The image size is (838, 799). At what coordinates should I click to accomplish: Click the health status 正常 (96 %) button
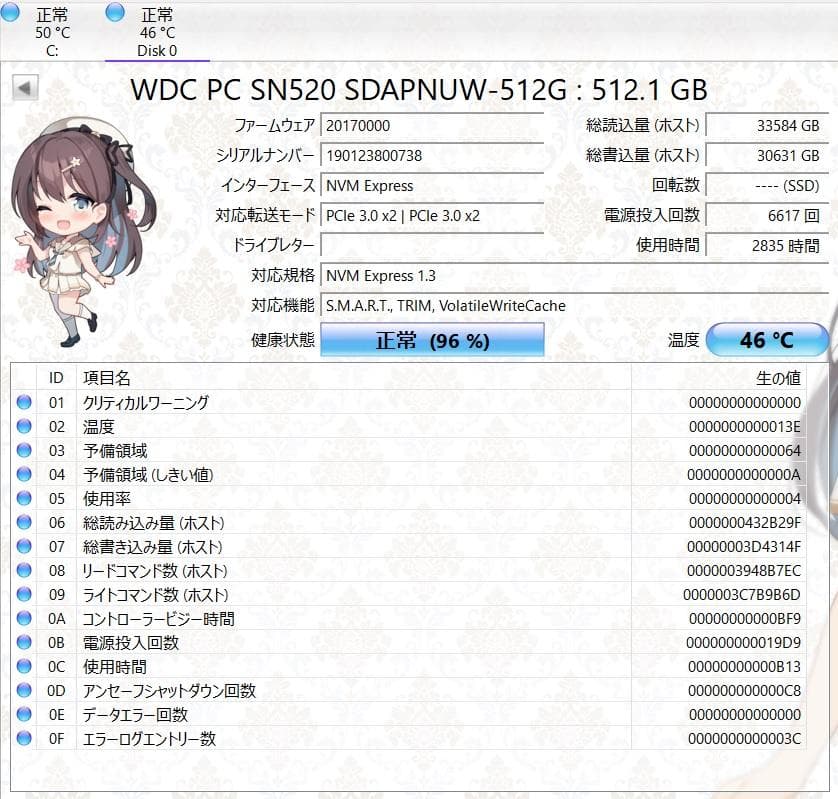pos(432,340)
